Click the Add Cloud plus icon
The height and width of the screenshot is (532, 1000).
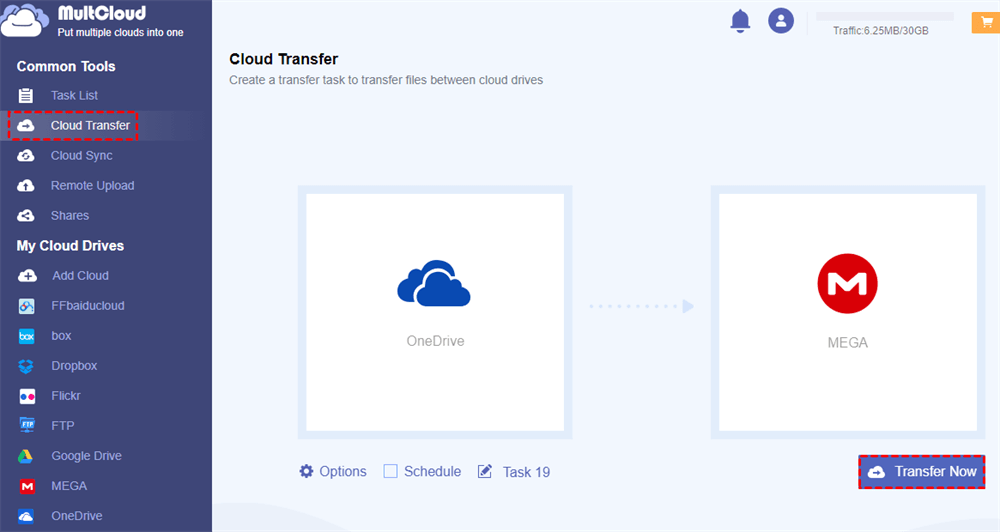pyautogui.click(x=27, y=276)
